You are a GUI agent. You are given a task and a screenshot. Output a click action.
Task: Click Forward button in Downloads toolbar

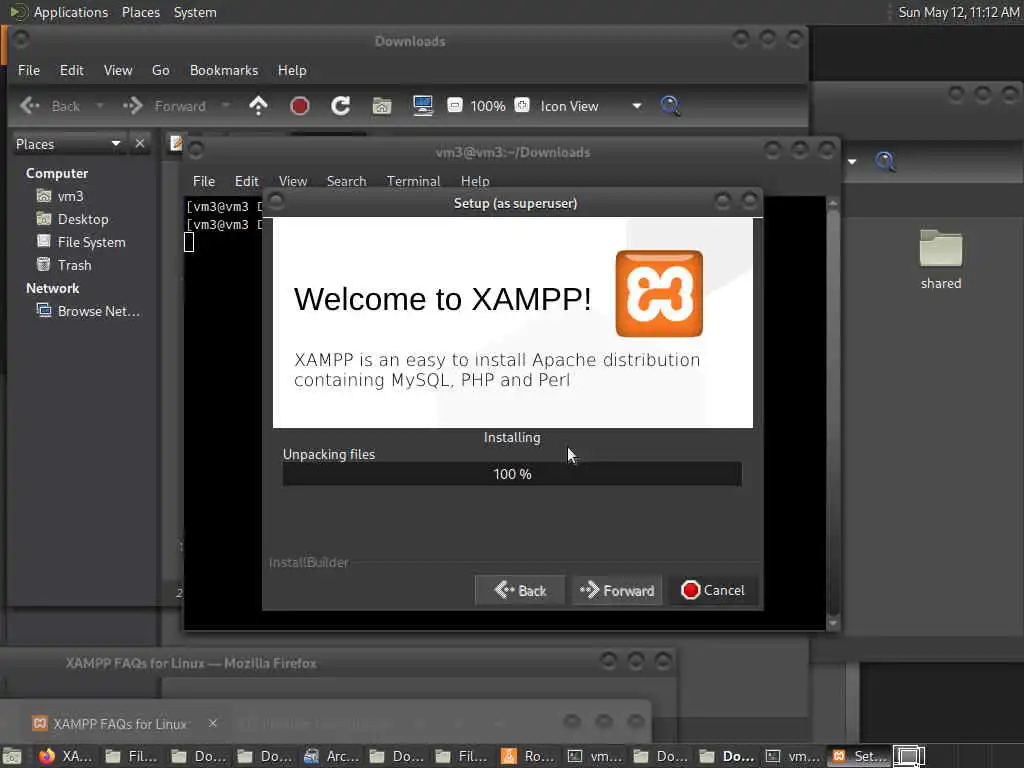tap(165, 106)
